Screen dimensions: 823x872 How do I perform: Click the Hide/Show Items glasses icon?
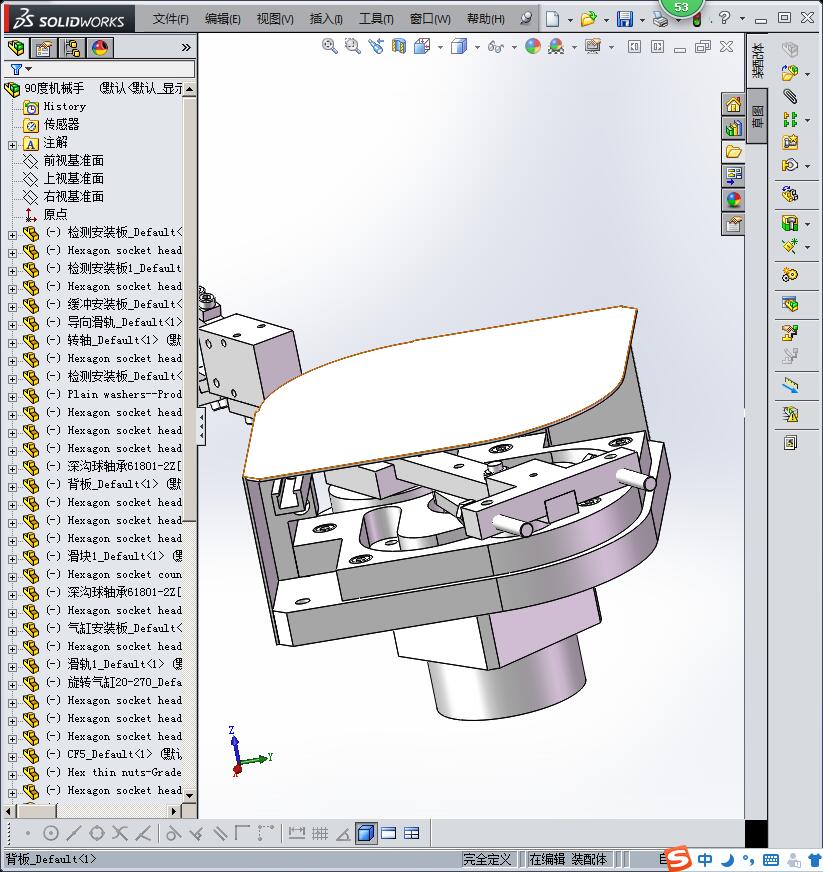(x=495, y=47)
